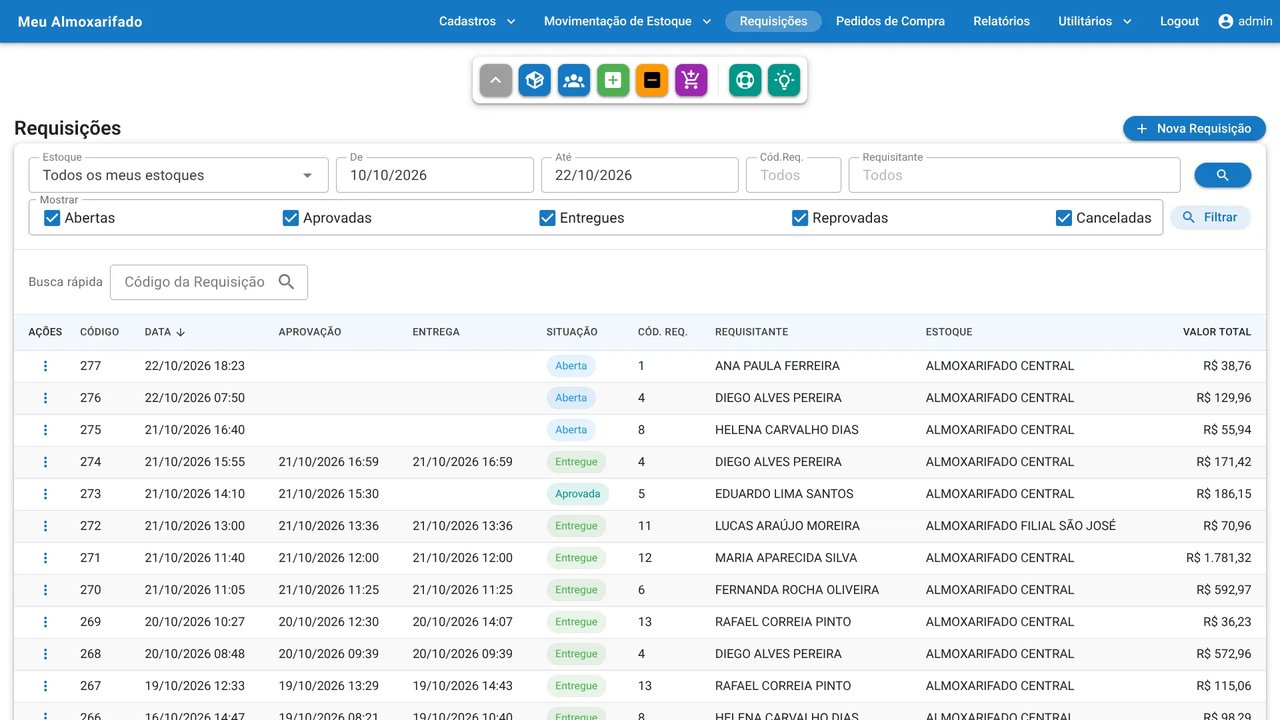Uncheck the Aprovadas checkbox
The image size is (1280, 720).
[x=291, y=218]
